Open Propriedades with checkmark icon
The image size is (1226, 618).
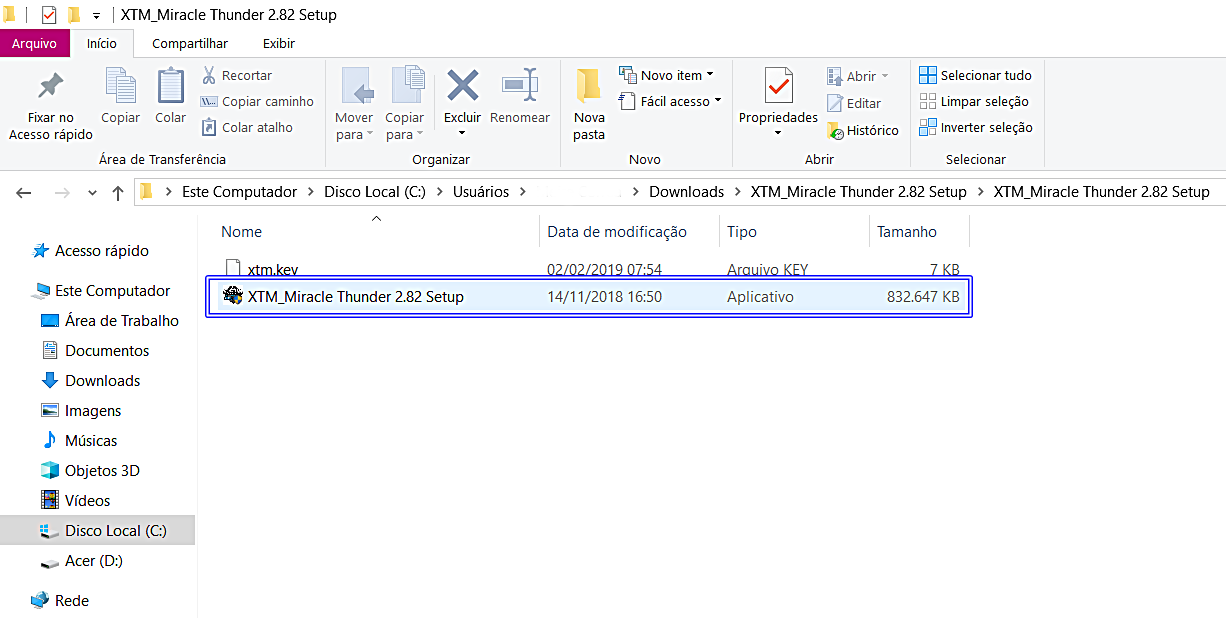pos(778,88)
